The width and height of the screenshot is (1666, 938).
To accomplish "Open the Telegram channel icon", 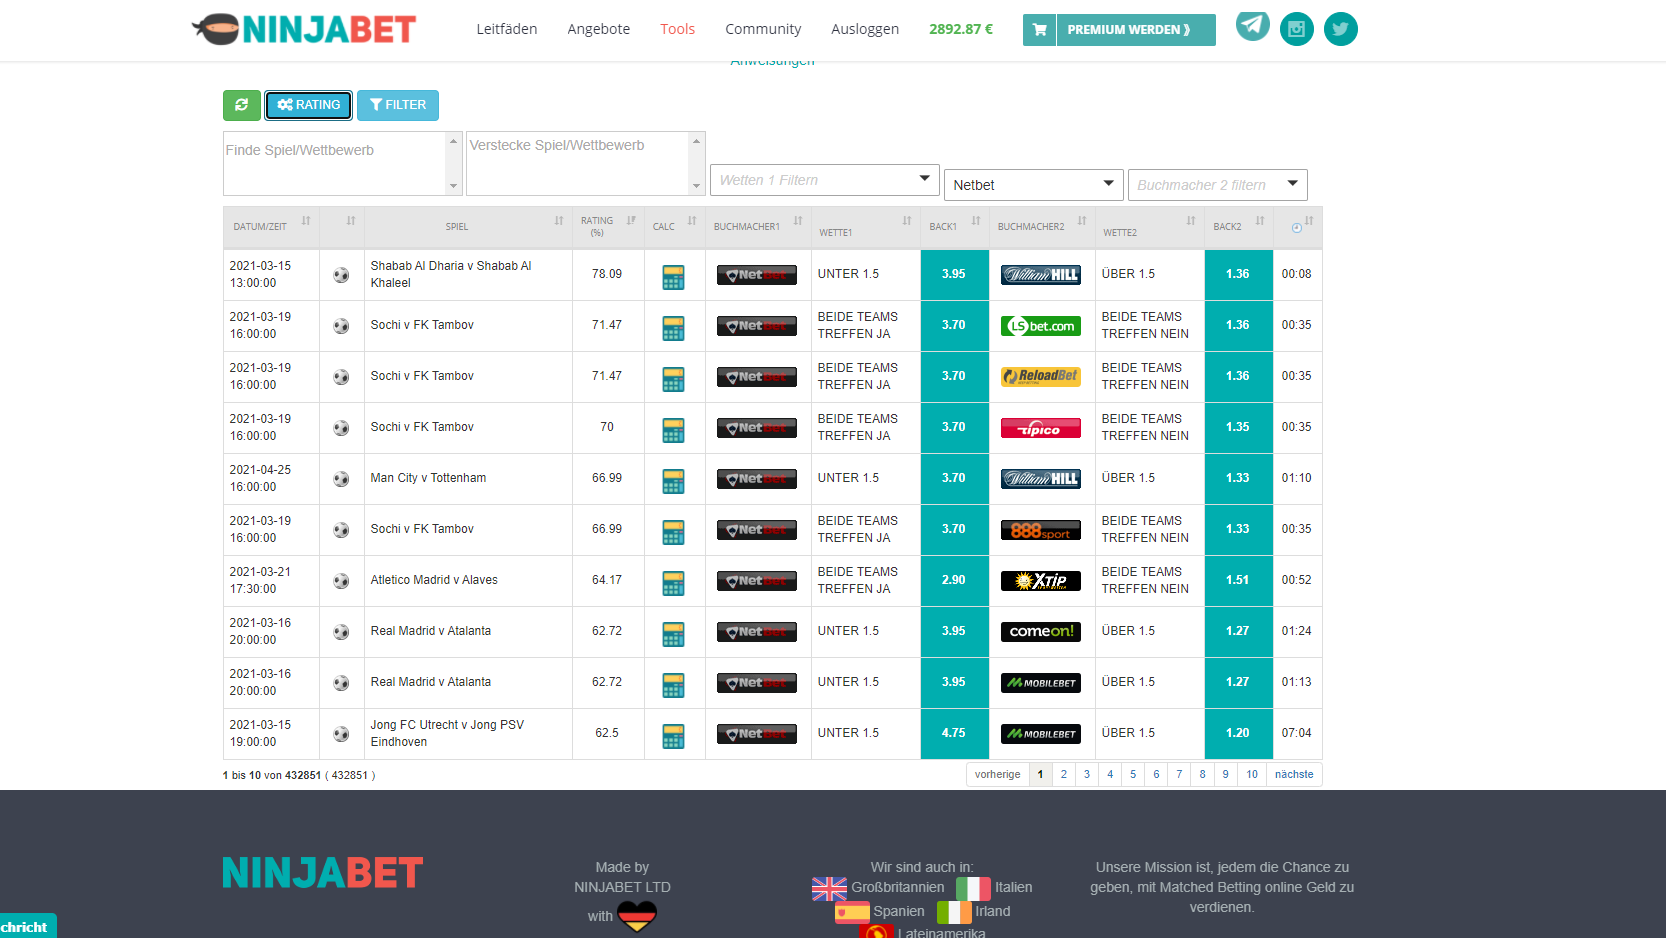I will click(x=1252, y=26).
